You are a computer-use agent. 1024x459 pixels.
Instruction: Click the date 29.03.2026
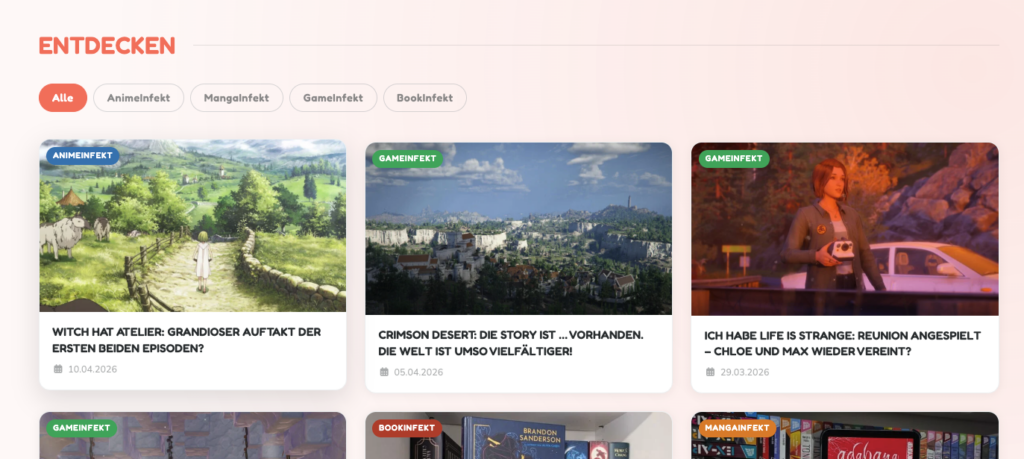(744, 372)
